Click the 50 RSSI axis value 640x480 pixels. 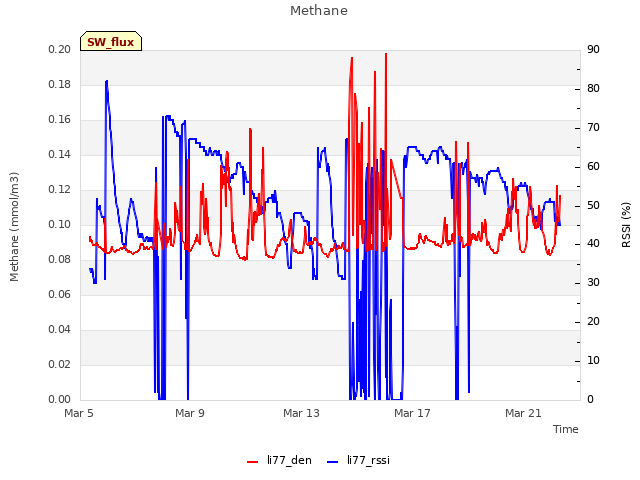coord(593,205)
